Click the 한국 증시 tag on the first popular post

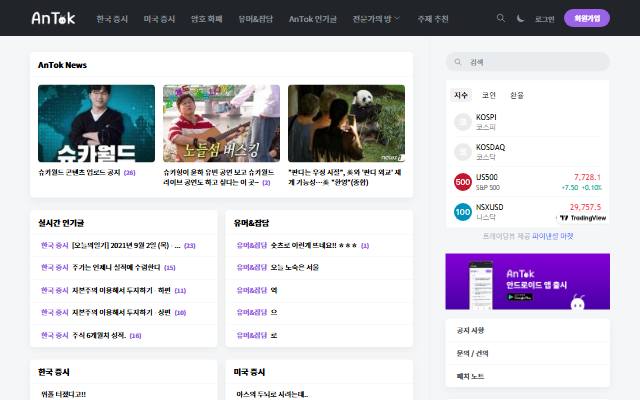coord(55,245)
